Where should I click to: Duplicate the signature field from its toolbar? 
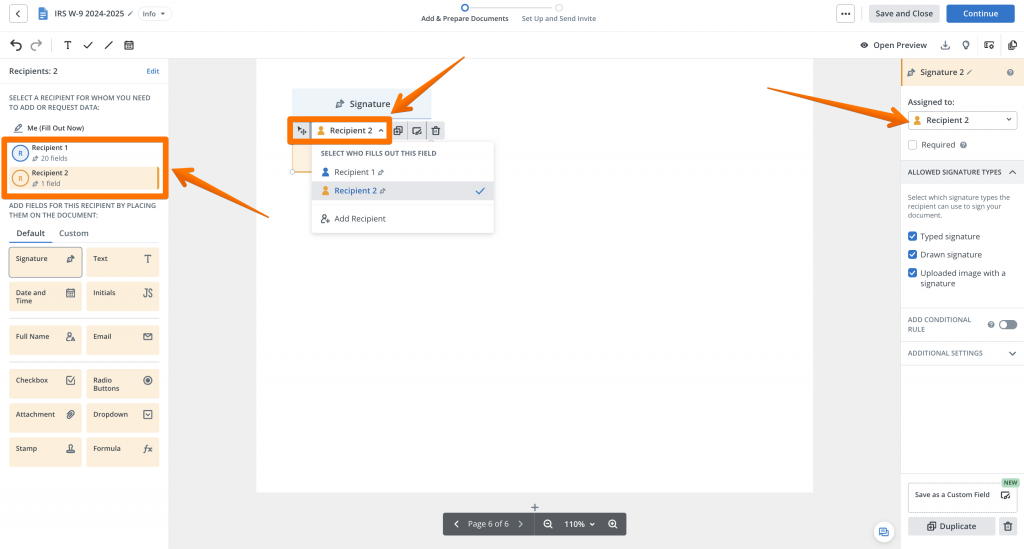coord(398,131)
